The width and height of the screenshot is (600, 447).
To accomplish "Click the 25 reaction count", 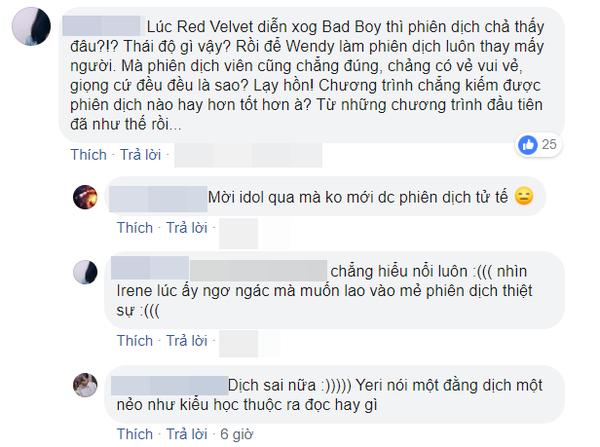I will pyautogui.click(x=549, y=144).
